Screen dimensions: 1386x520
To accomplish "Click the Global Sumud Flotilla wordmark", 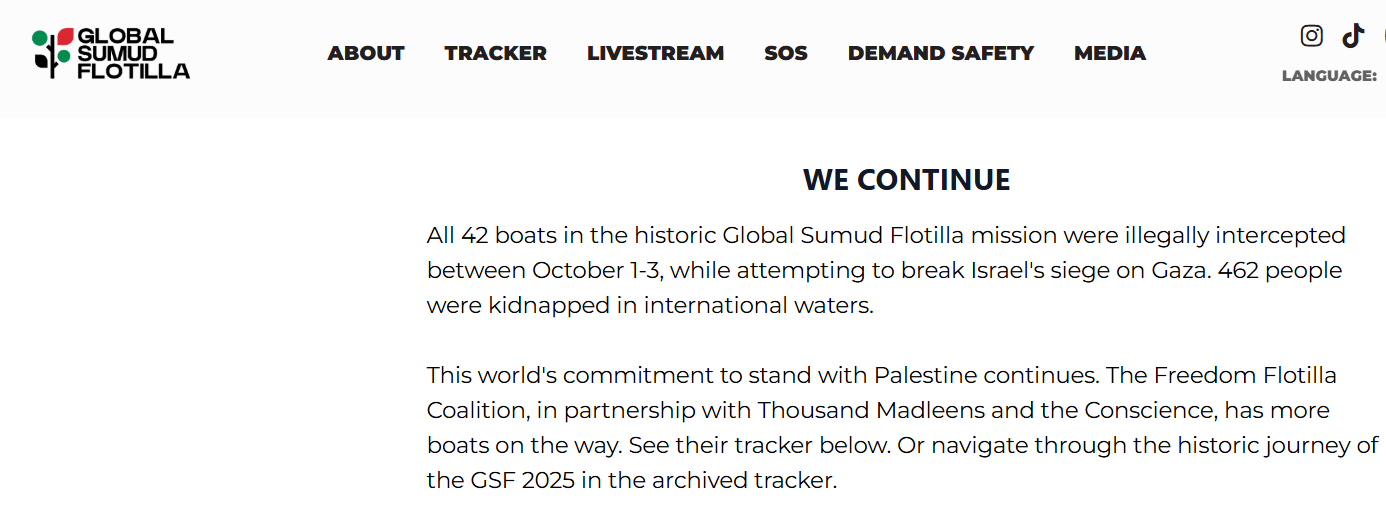I will (133, 53).
